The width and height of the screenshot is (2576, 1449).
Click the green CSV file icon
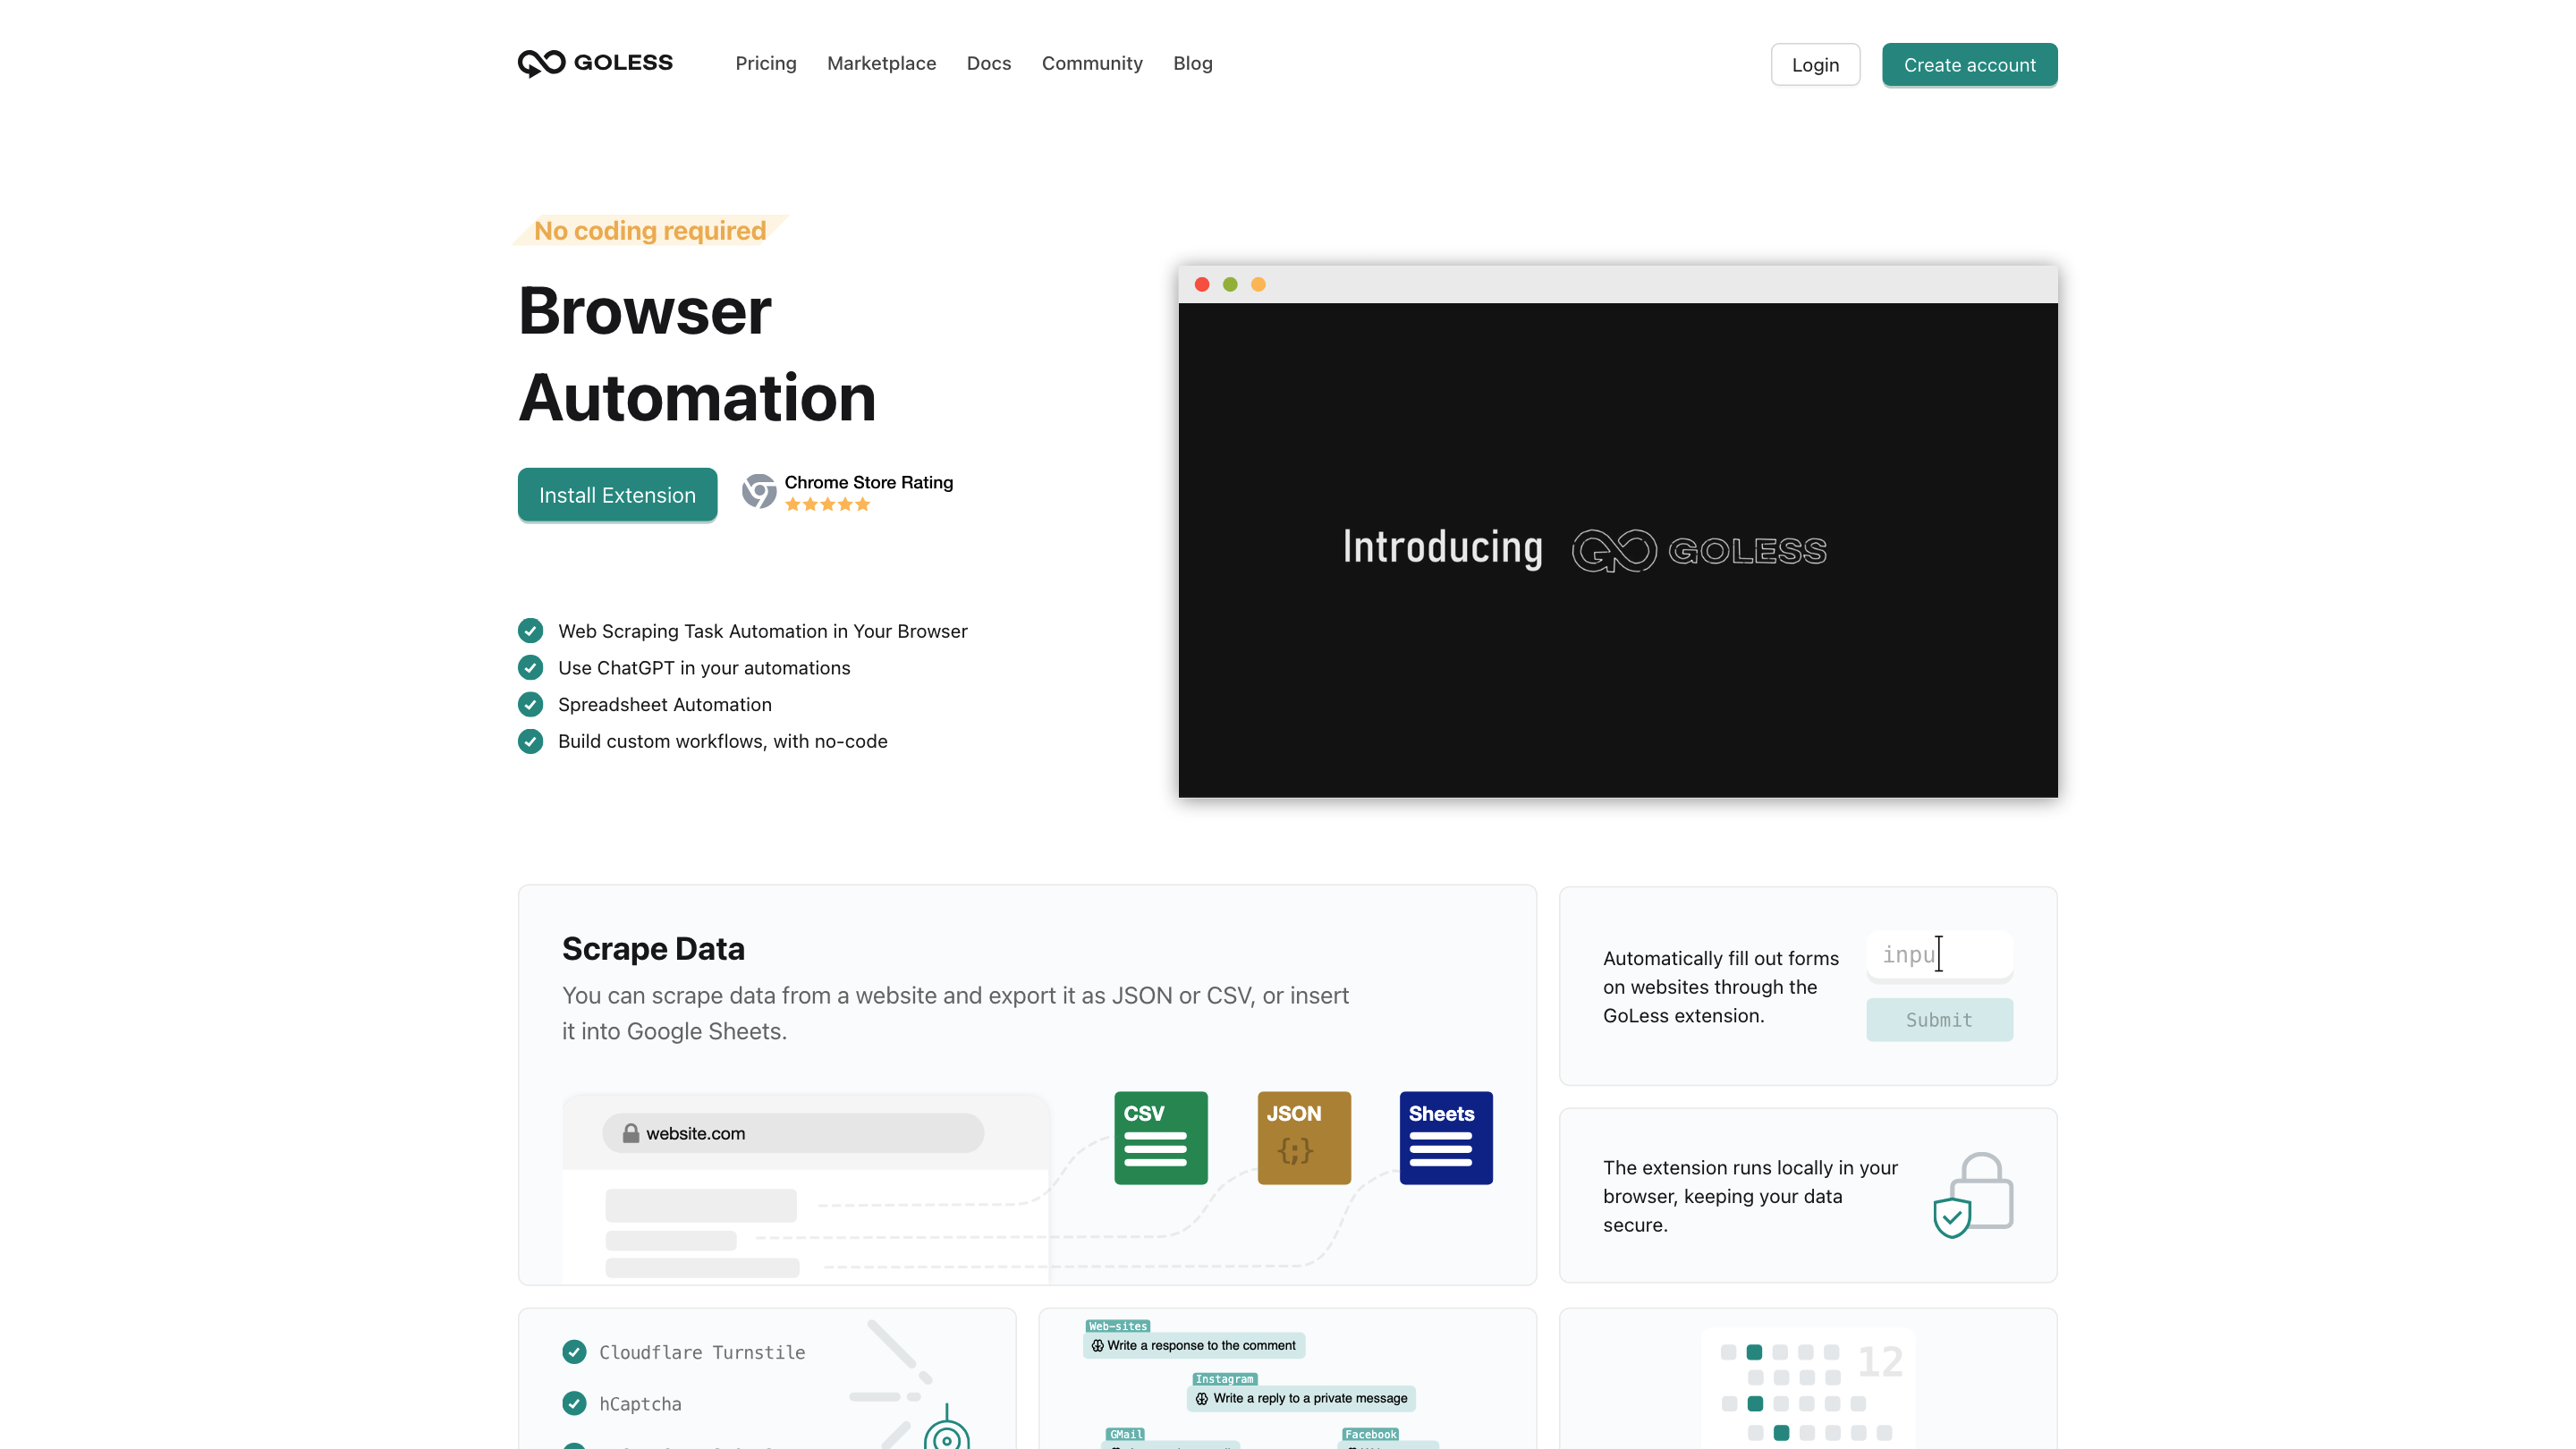(x=1160, y=1138)
